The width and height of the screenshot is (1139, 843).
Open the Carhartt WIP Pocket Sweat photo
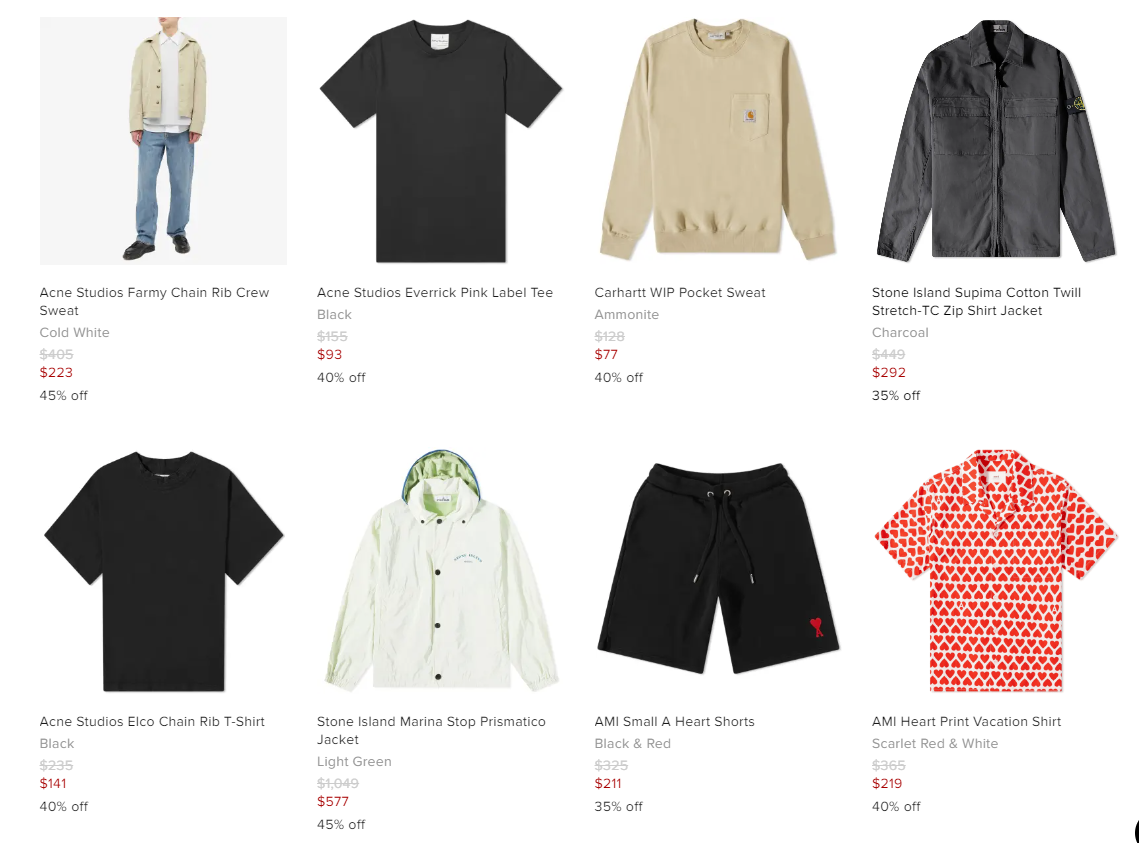[x=718, y=141]
